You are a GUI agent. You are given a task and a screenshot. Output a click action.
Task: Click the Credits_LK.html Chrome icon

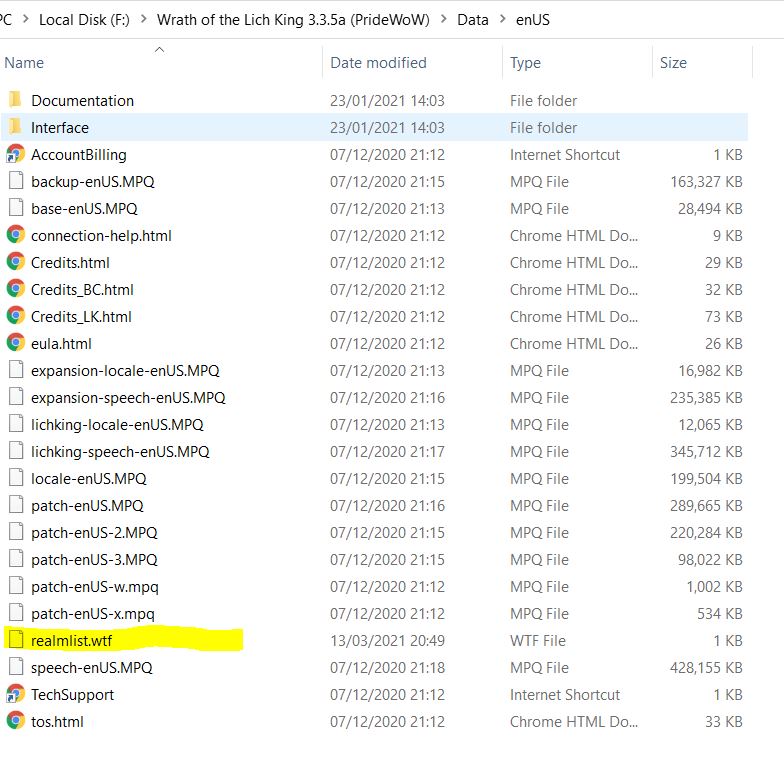pos(16,316)
